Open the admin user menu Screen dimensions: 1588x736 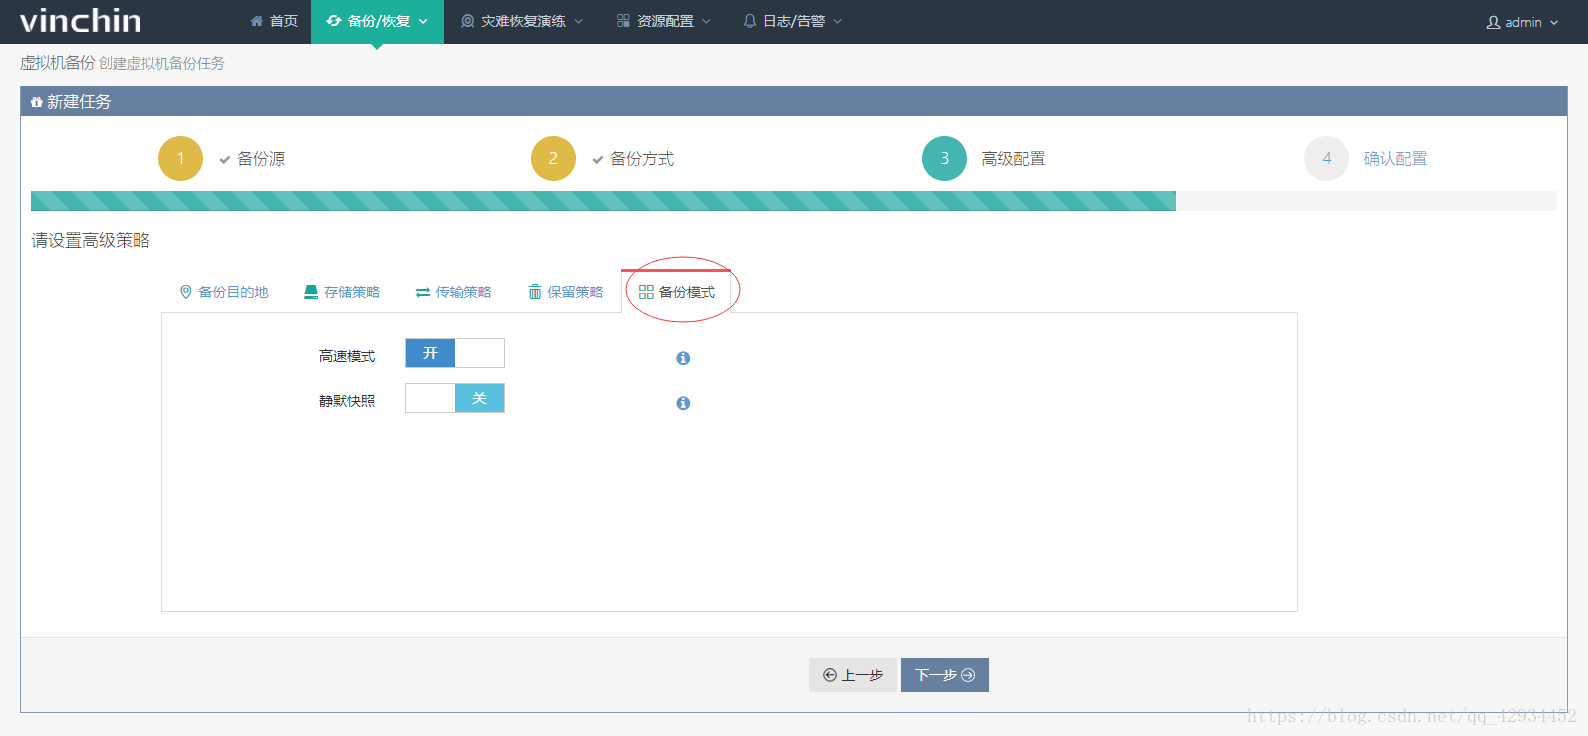coord(1522,22)
